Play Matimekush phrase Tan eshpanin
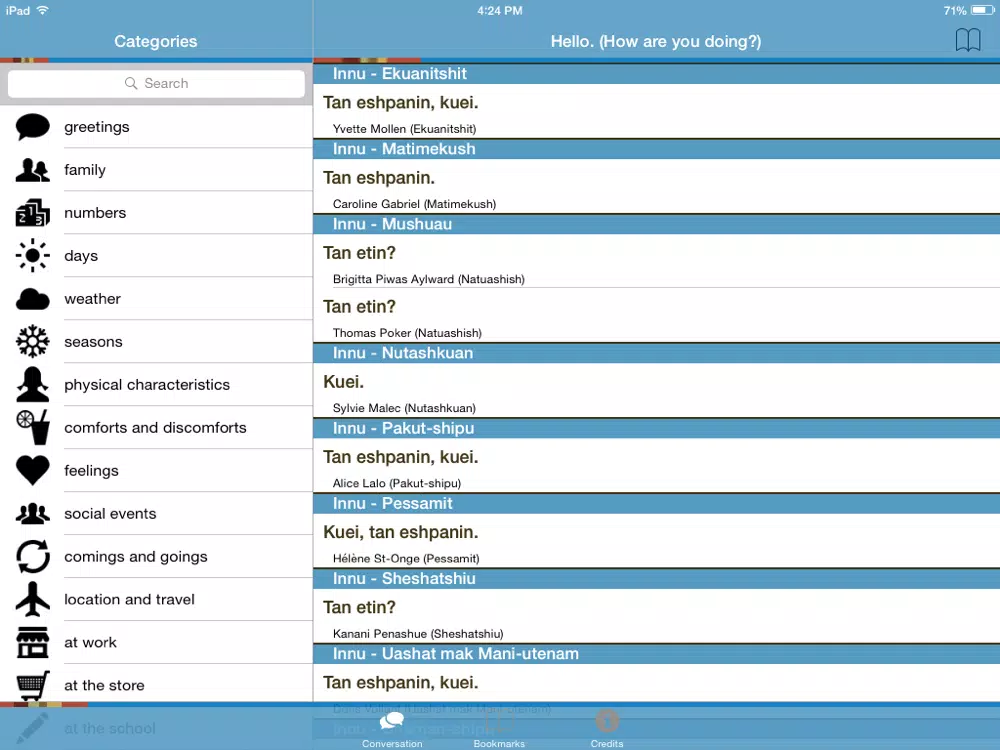1000x750 pixels. [656, 186]
